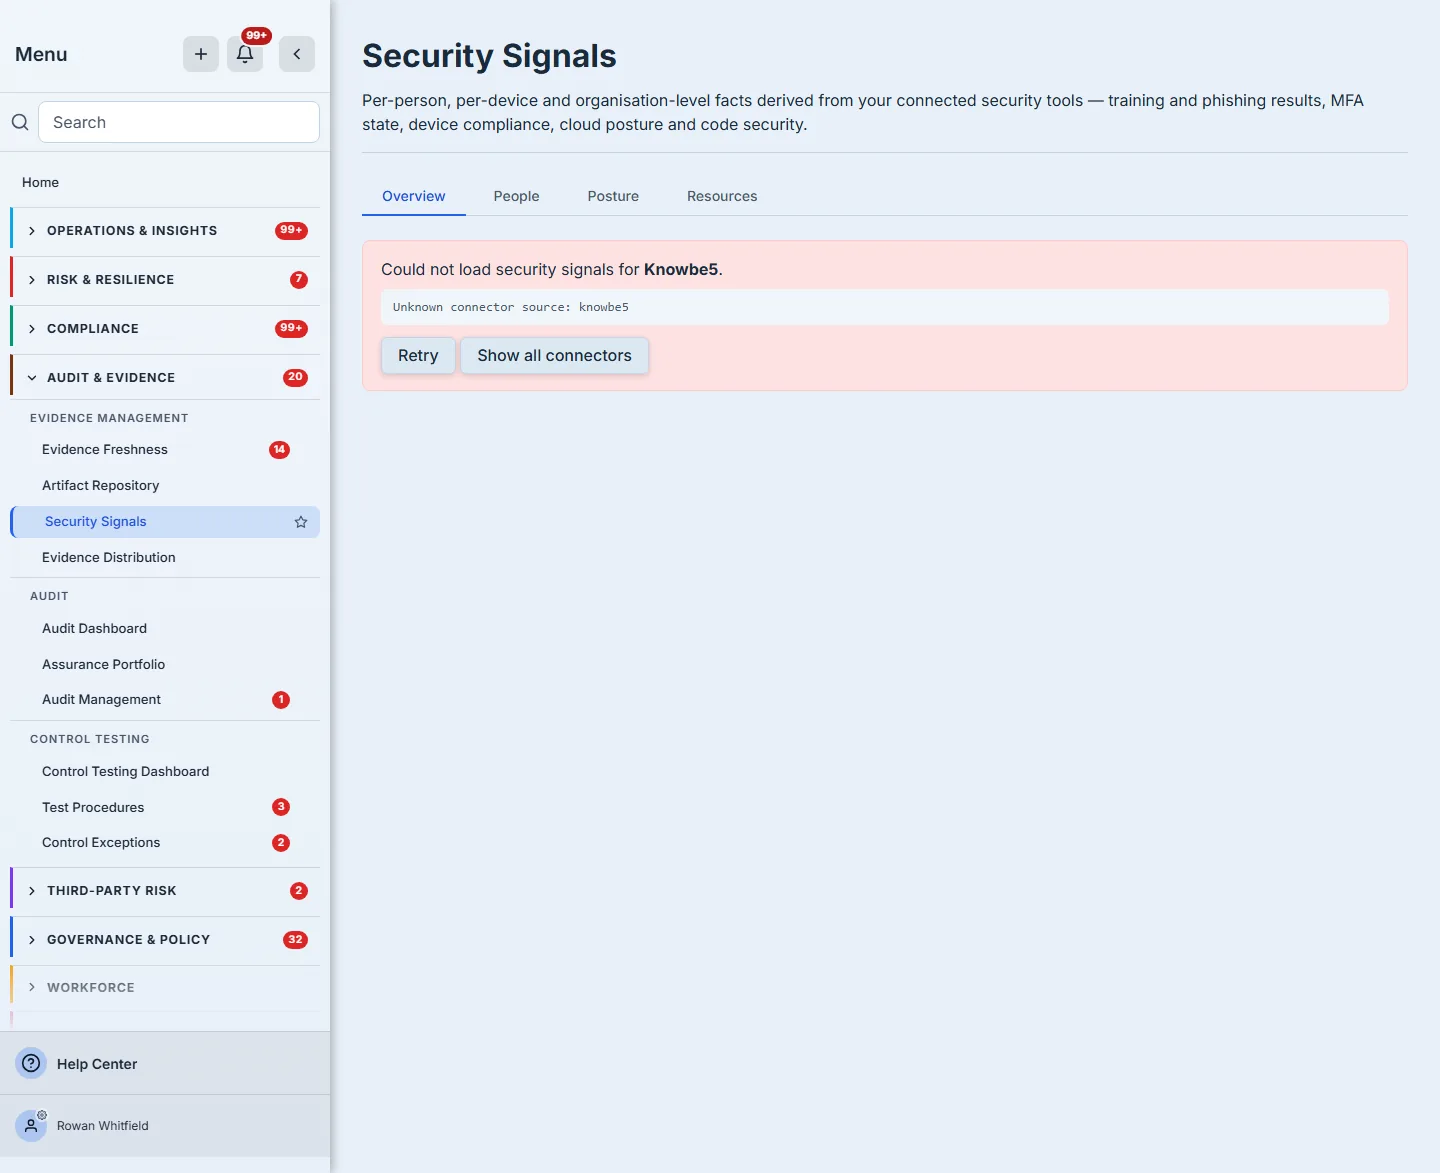Click Show all connectors
The image size is (1440, 1173).
coord(555,356)
